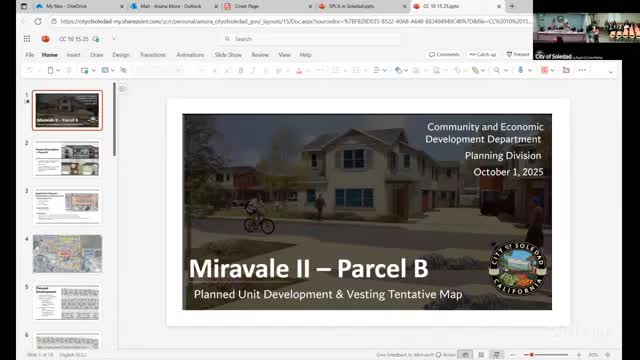Expand Layout dropdown arrow

[113, 70]
